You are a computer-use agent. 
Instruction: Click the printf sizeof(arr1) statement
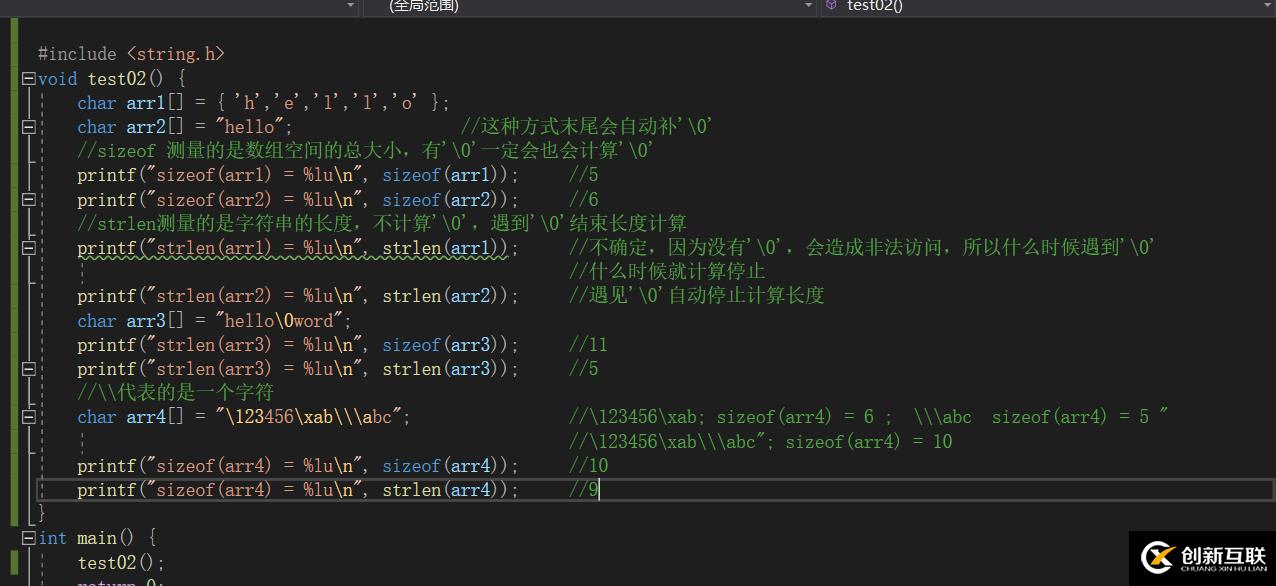[x=299, y=175]
